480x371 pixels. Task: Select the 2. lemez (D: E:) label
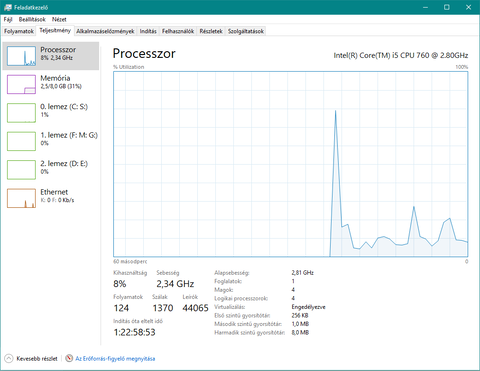point(64,164)
